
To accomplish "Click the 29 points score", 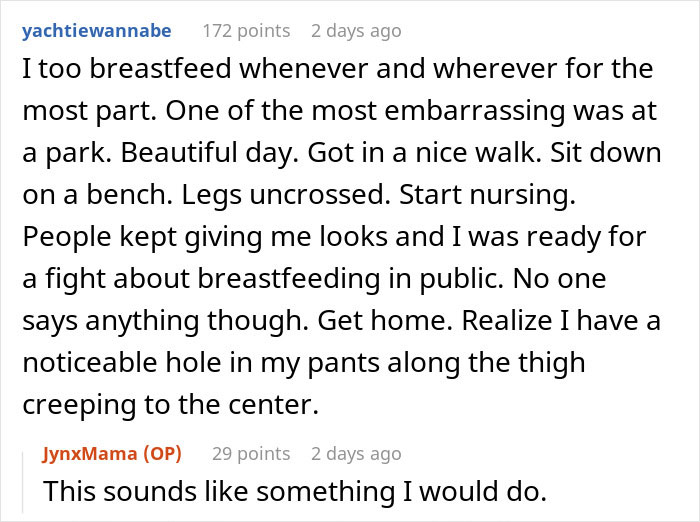I will [x=250, y=453].
